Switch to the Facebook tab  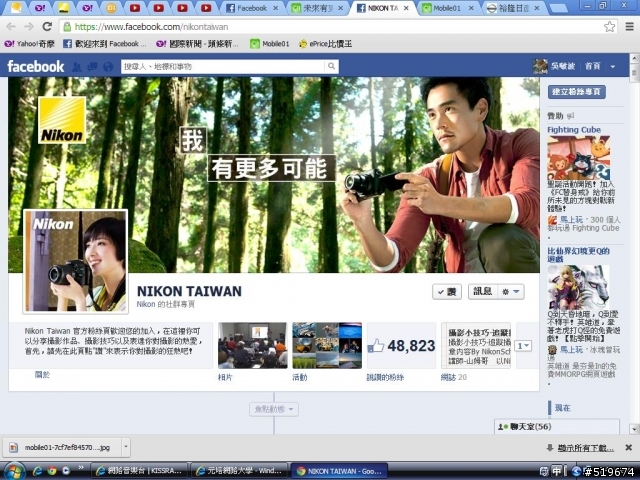pos(251,8)
